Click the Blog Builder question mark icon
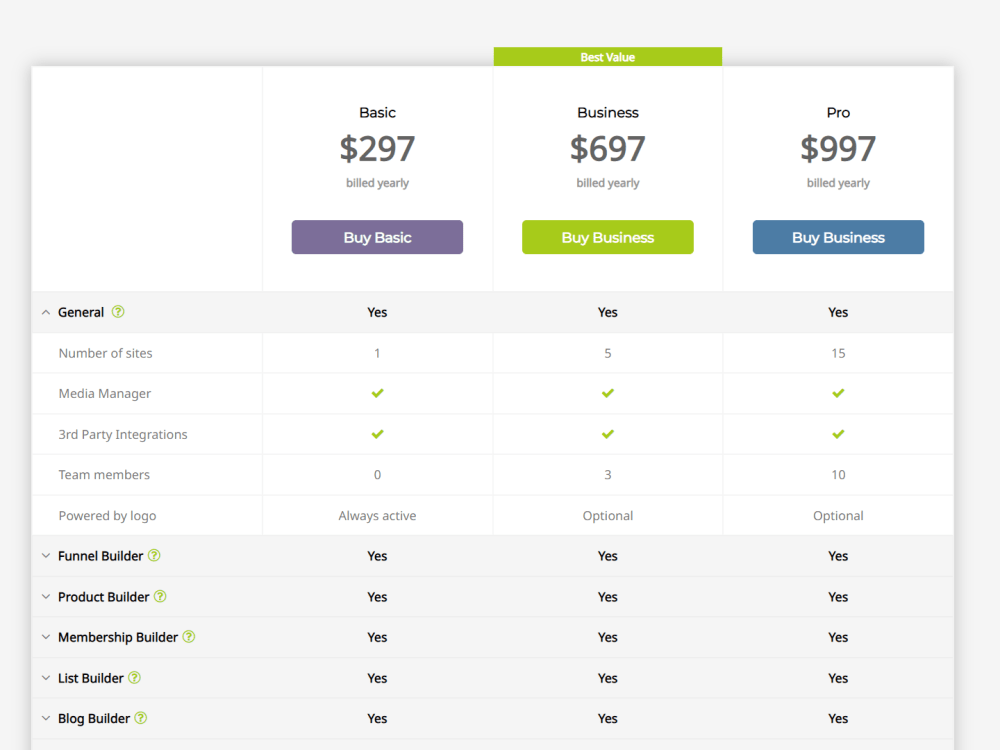This screenshot has height=750, width=1000. point(139,718)
